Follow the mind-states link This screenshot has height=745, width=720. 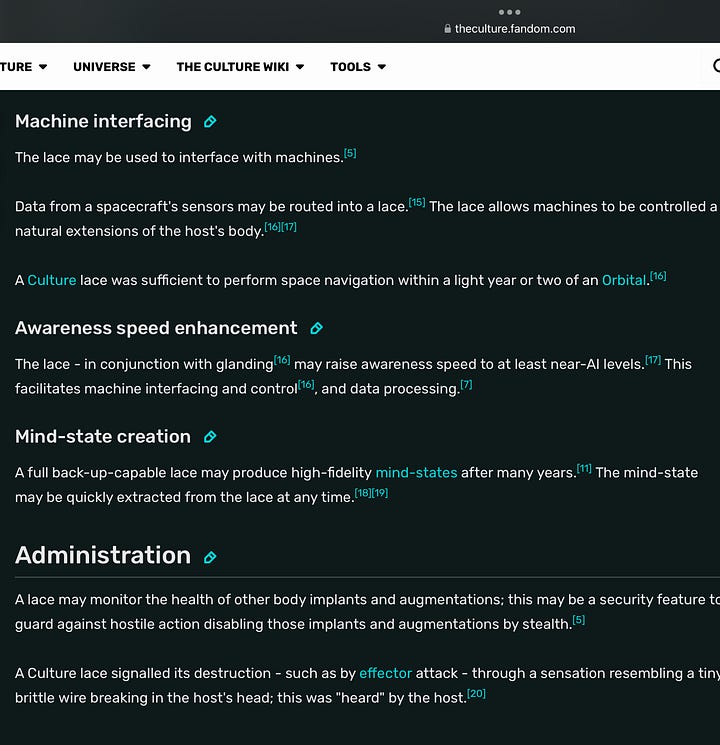tap(416, 473)
